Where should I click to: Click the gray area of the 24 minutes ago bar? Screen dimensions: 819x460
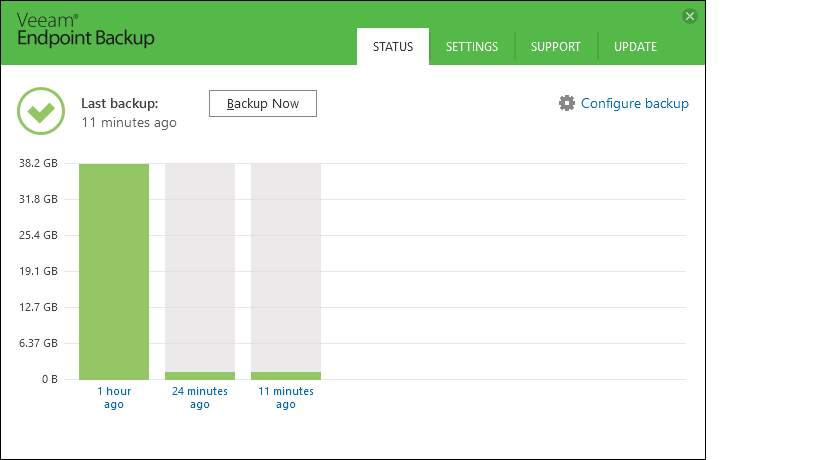[200, 265]
